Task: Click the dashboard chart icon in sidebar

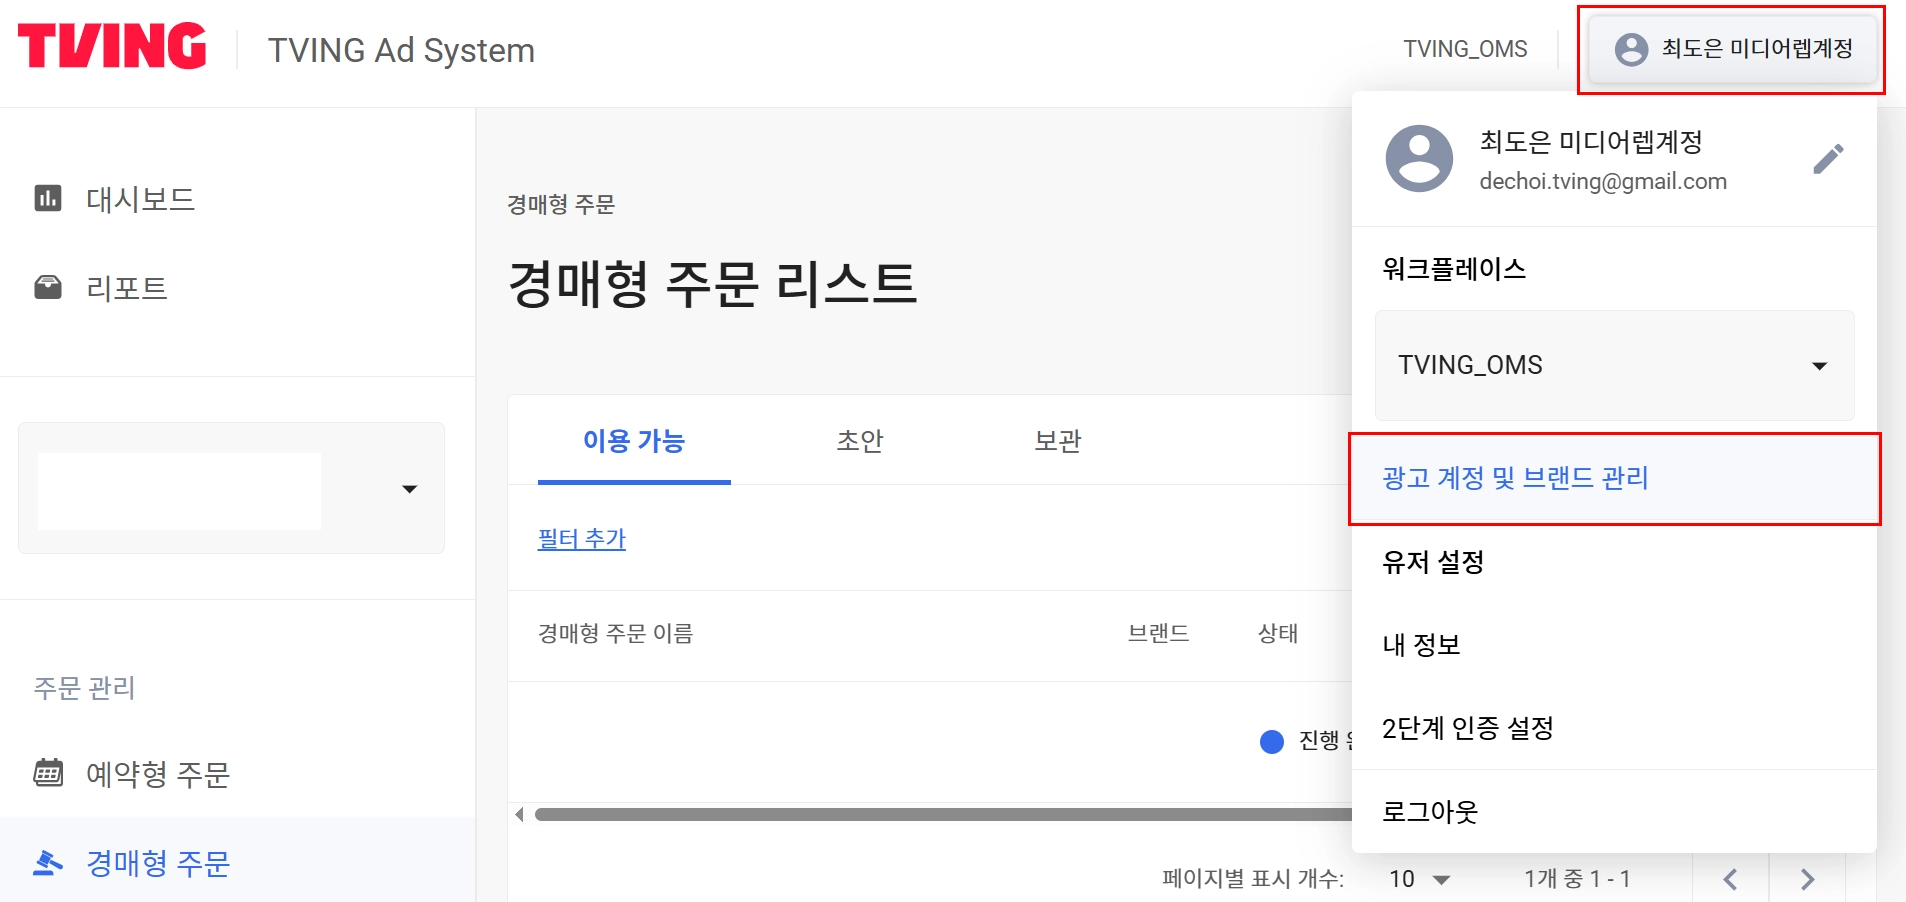Action: coord(48,198)
